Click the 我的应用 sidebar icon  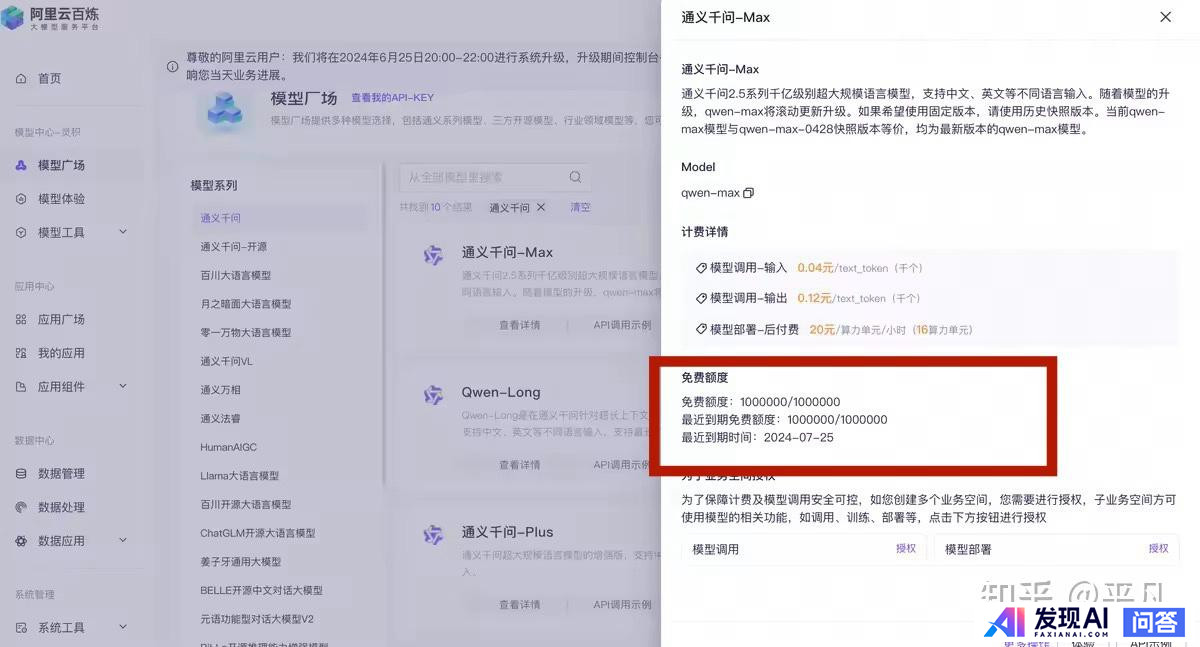[21, 353]
